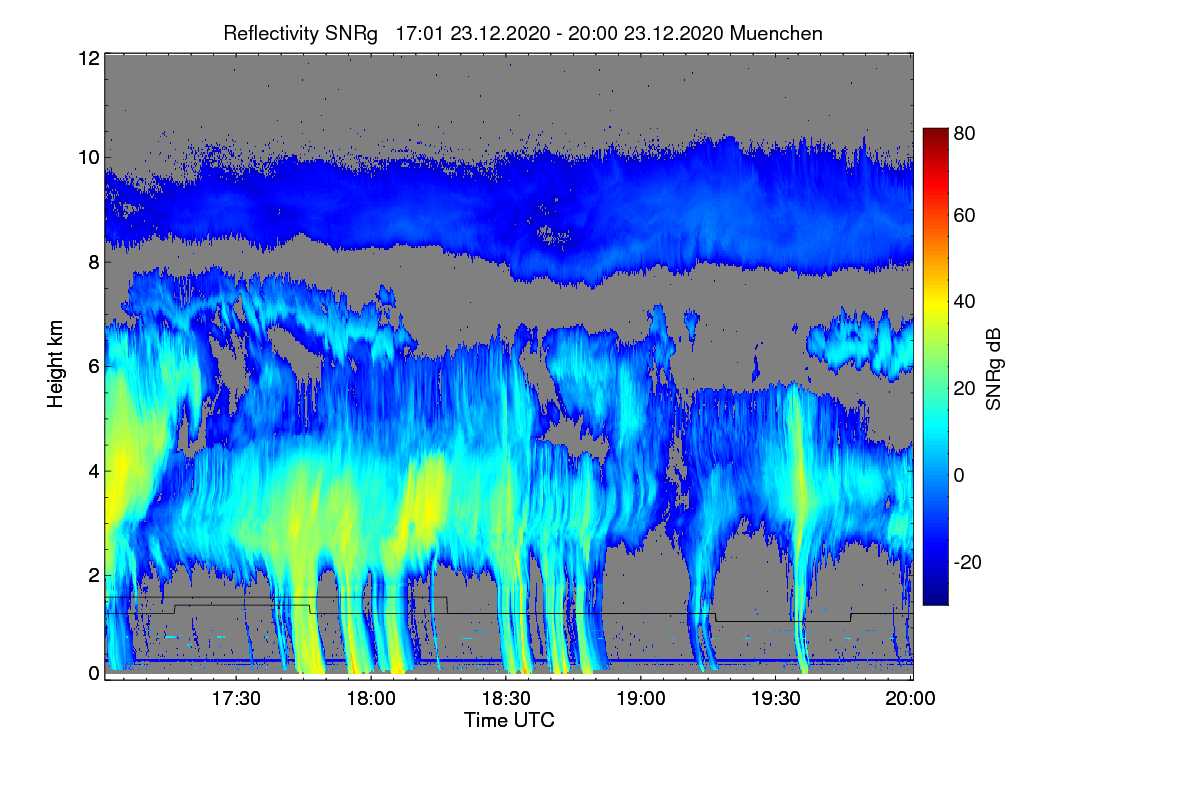Click the 10 km height tick label
The width and height of the screenshot is (1200, 800).
coord(88,157)
